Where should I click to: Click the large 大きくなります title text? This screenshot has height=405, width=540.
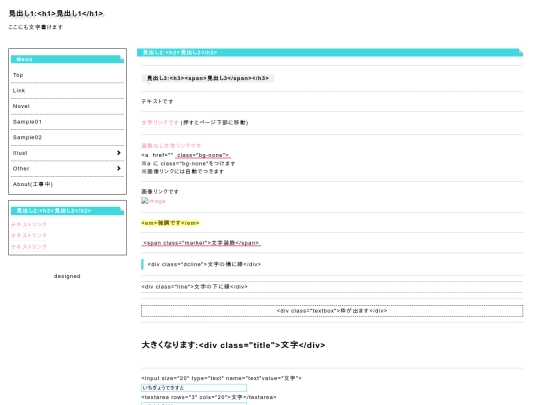[233, 345]
